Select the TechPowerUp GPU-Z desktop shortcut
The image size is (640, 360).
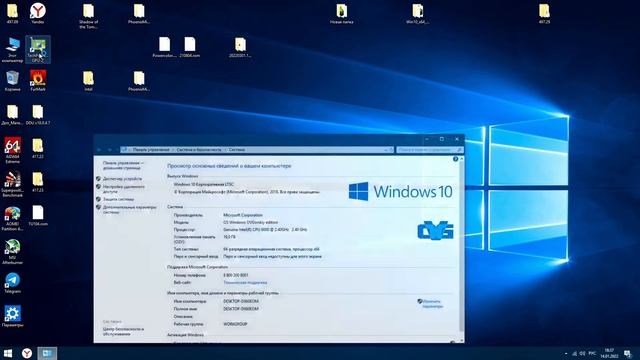click(x=38, y=49)
